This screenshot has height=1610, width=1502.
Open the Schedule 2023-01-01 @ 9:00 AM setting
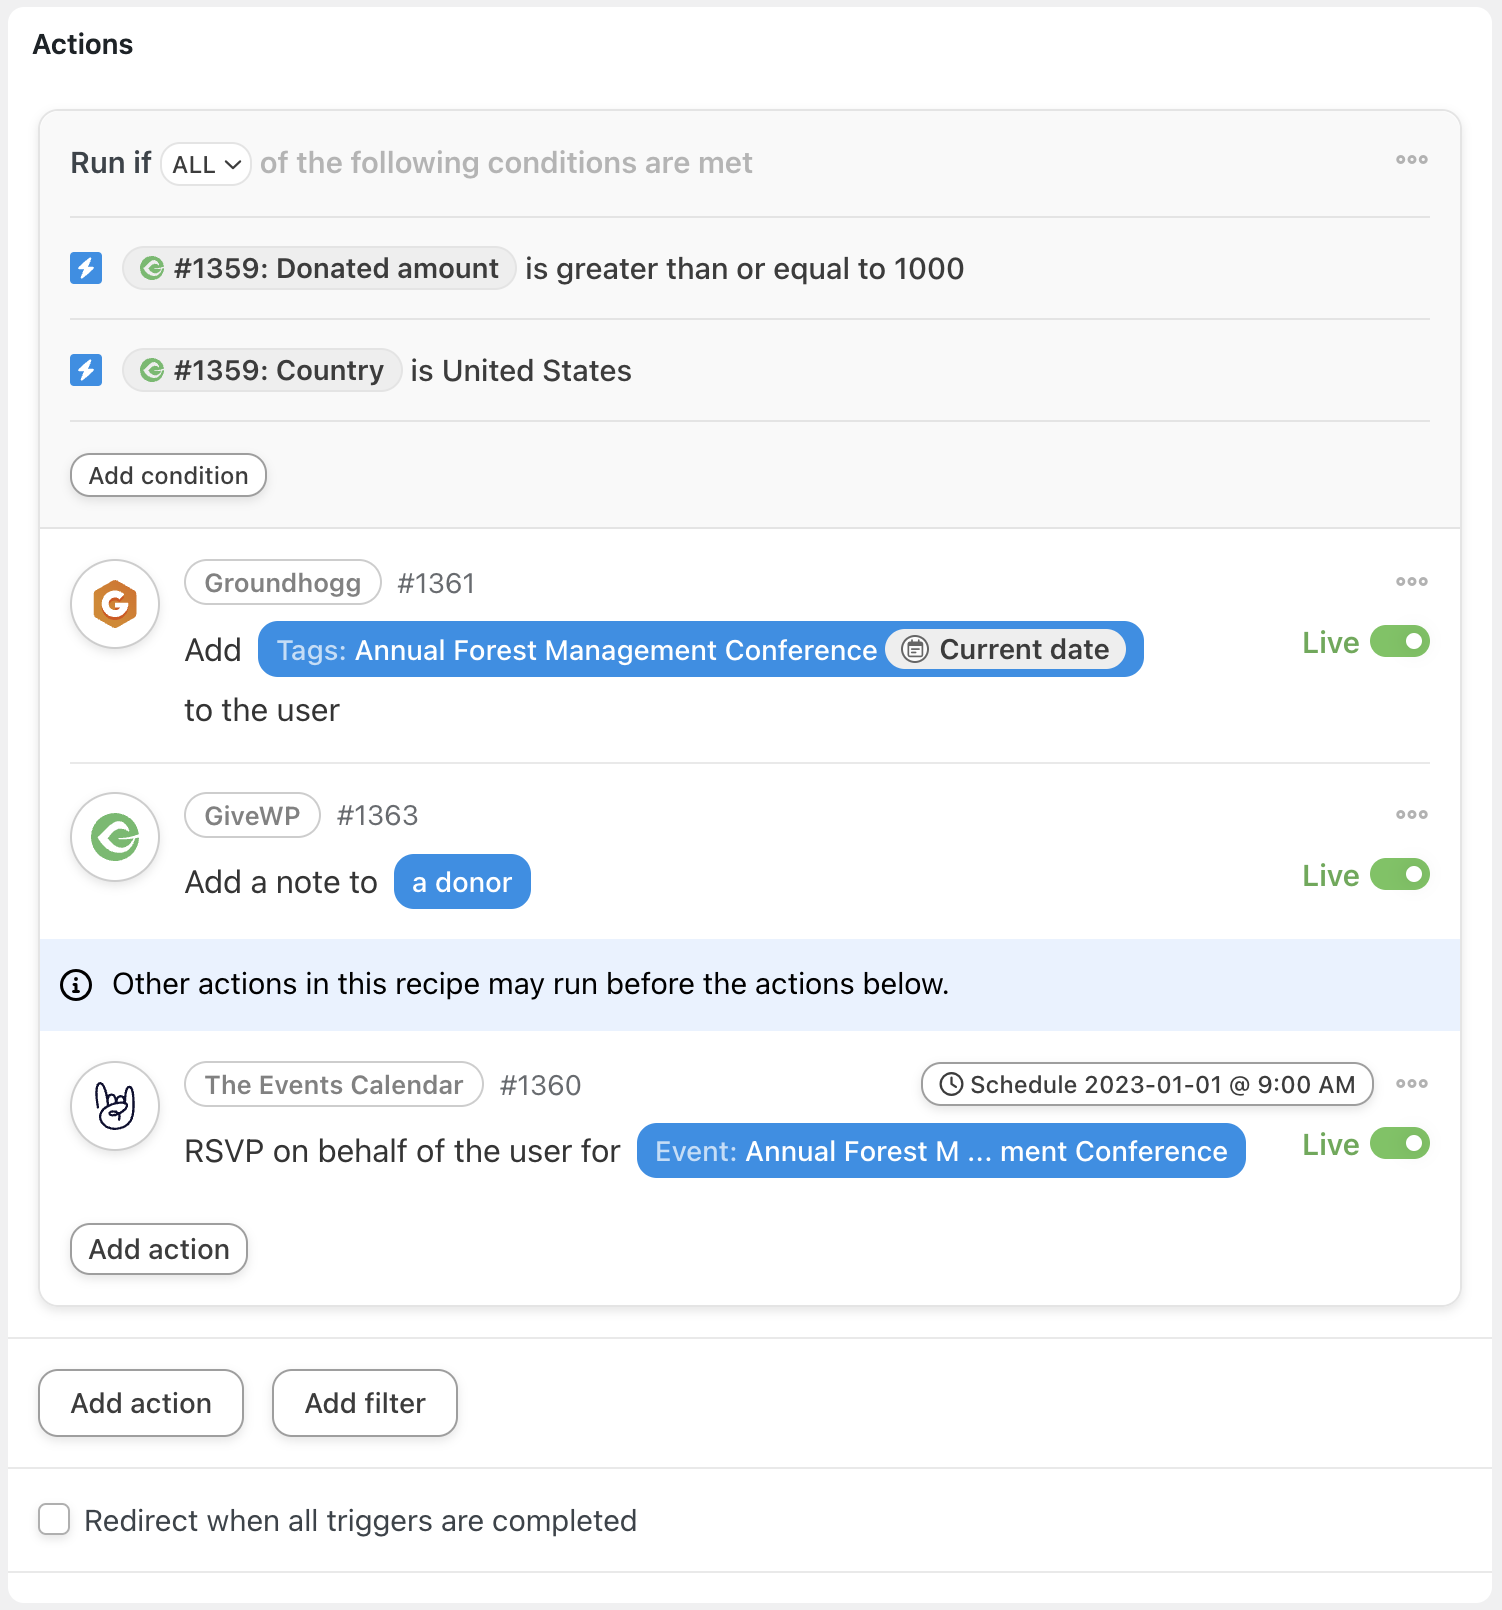[1147, 1085]
